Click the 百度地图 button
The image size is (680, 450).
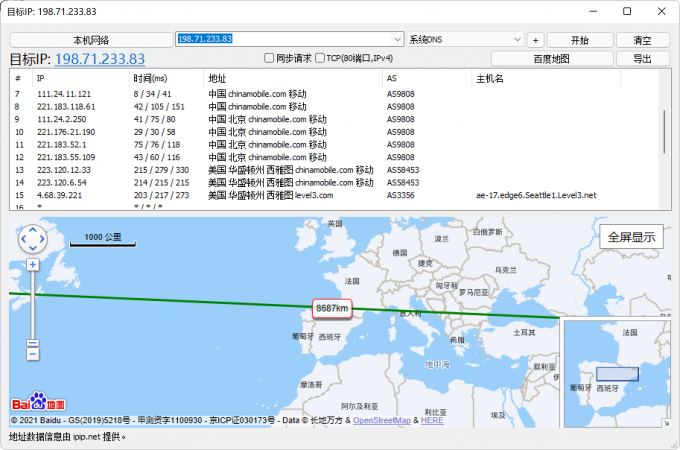click(x=552, y=59)
